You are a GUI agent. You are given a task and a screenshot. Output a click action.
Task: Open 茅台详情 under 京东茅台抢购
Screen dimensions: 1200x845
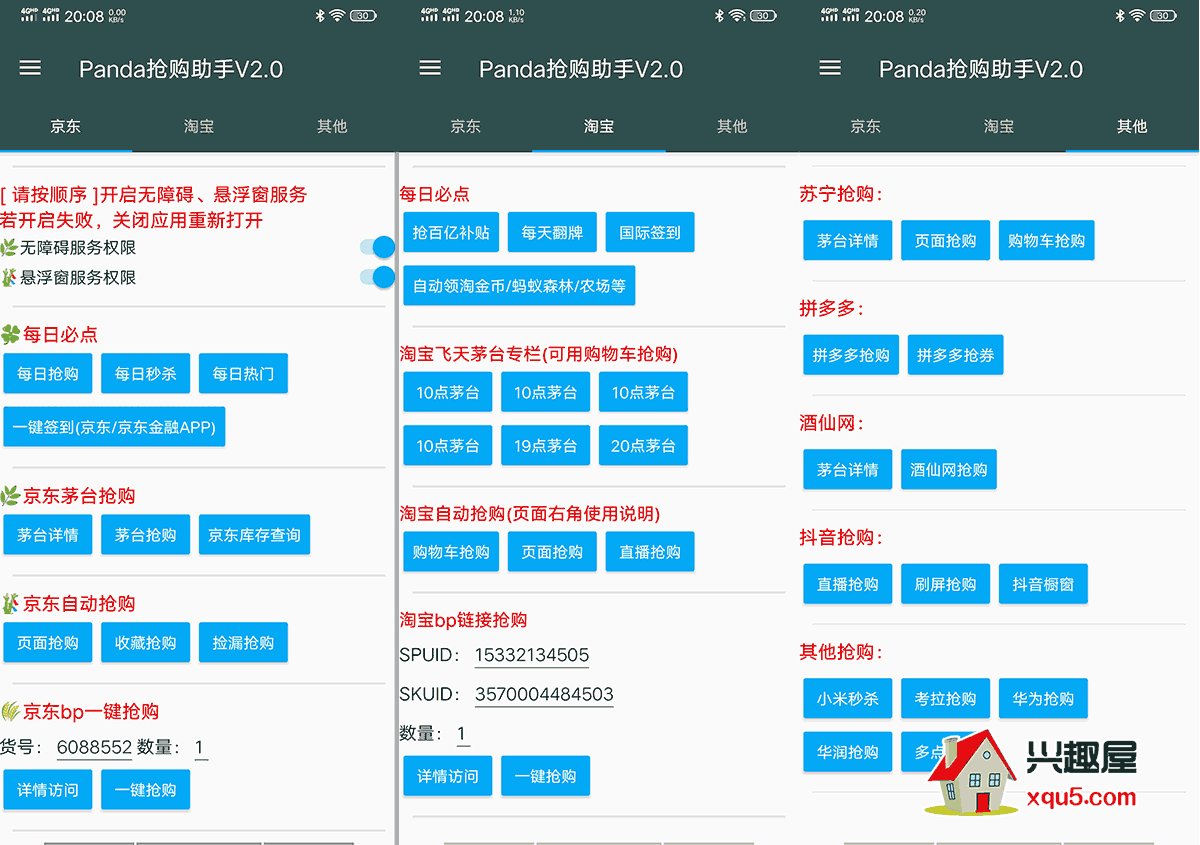click(48, 535)
